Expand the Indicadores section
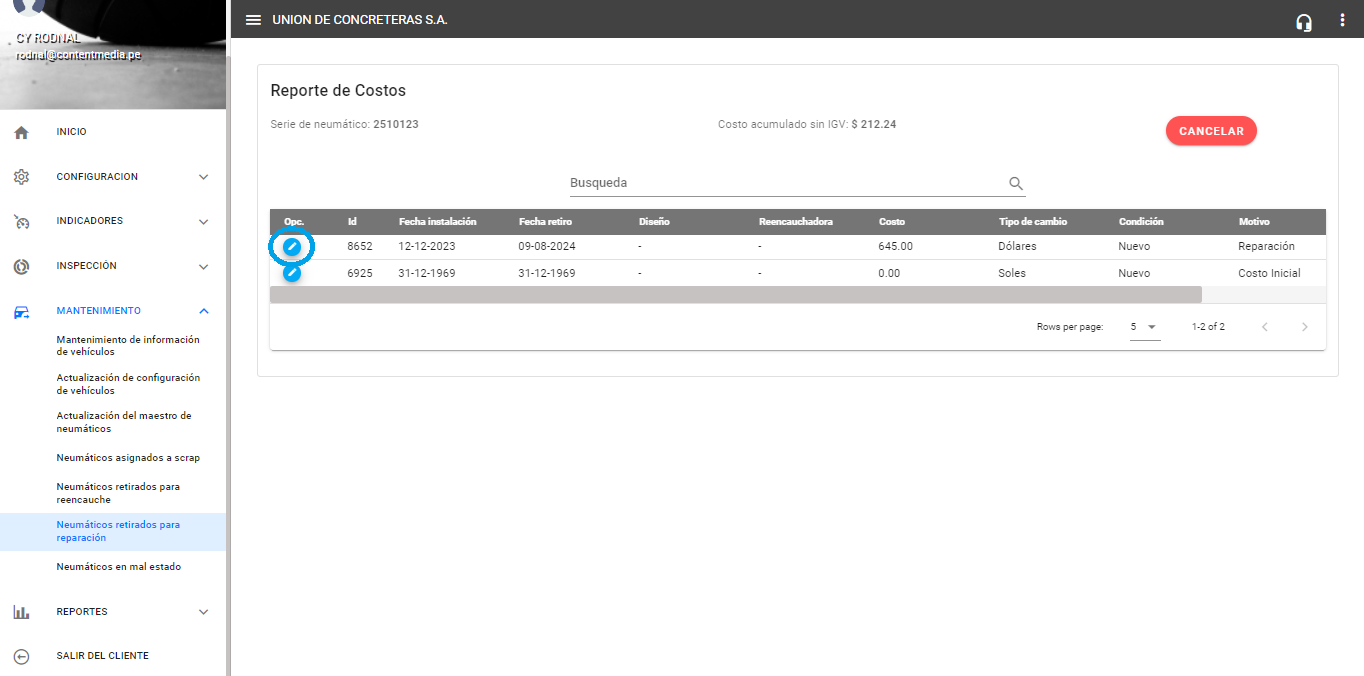This screenshot has height=676, width=1364. click(203, 221)
